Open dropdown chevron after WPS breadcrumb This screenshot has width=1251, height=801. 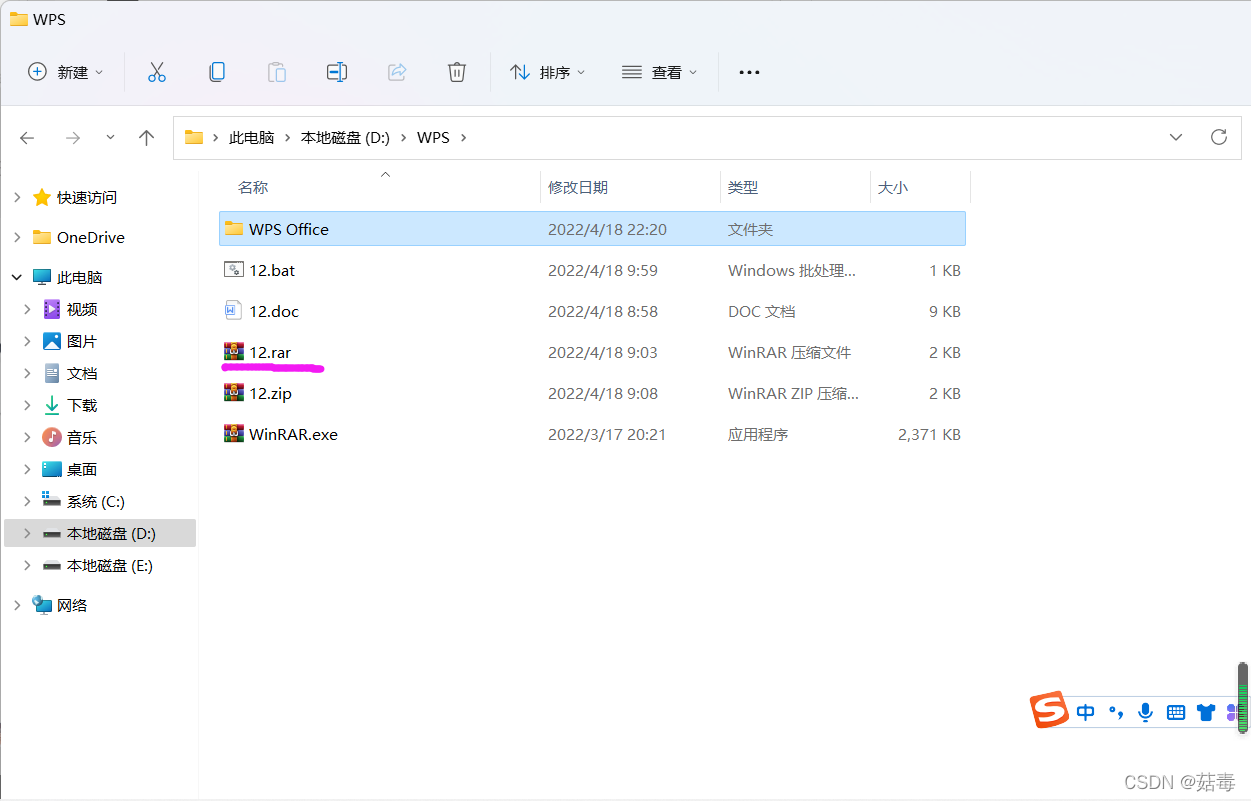463,137
